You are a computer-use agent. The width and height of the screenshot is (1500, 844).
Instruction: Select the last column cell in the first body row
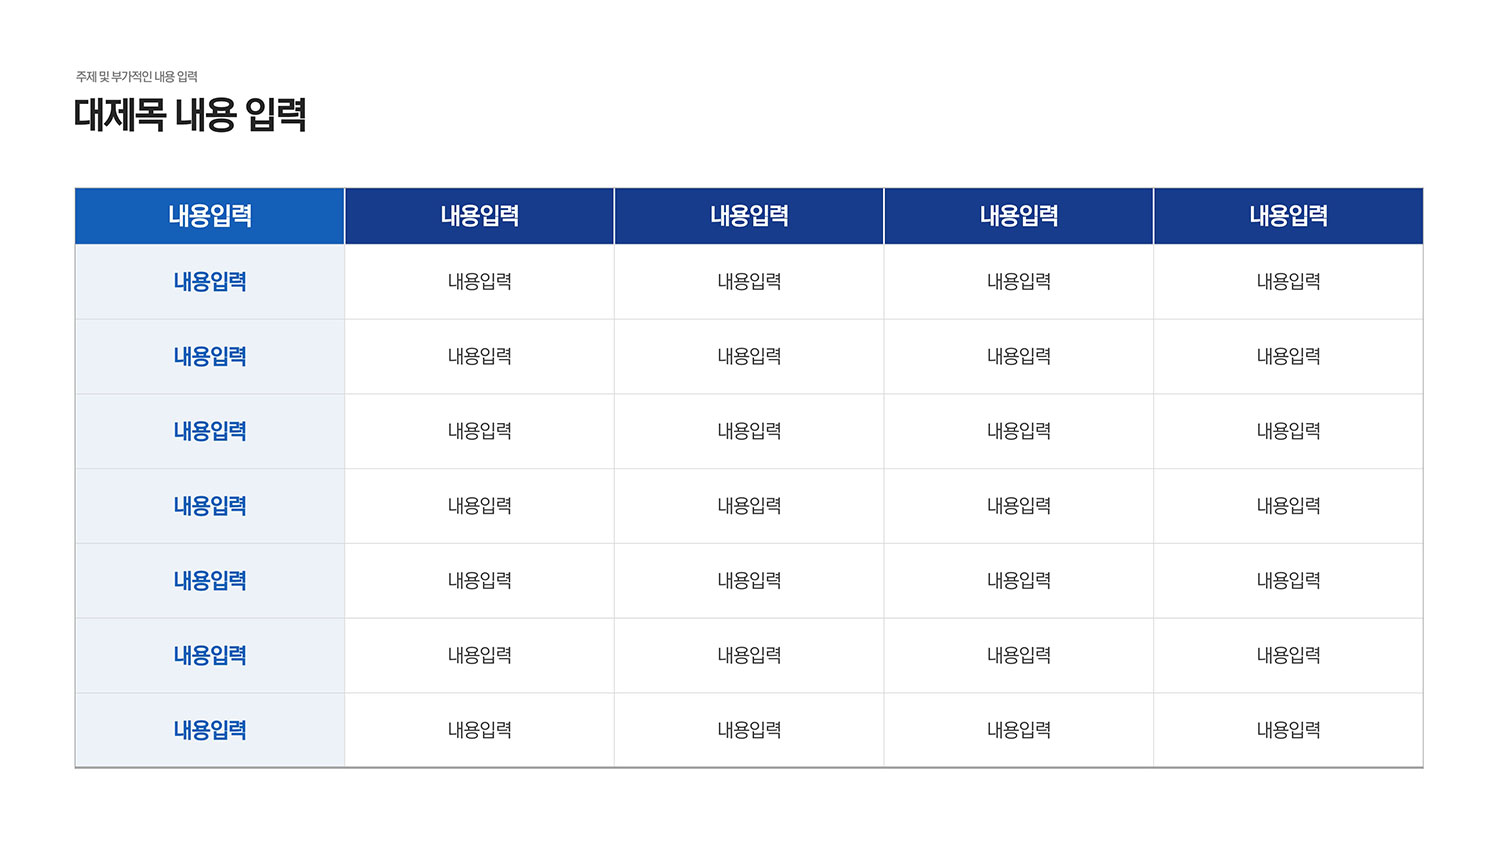click(1289, 282)
